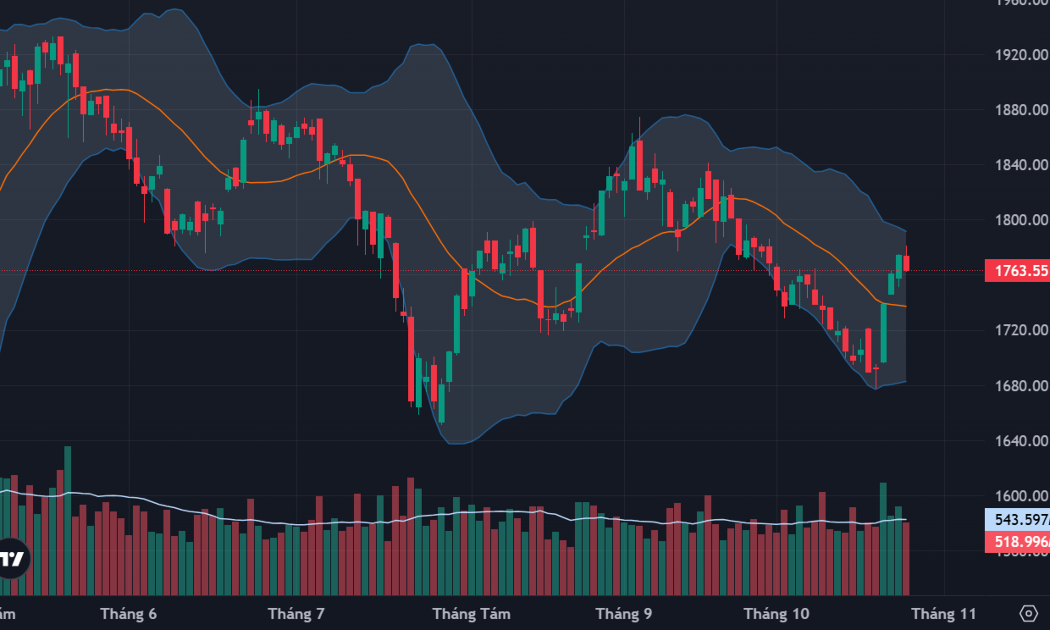Screen dimensions: 1050x630
Task: Click the 518.996 red volume label
Action: click(x=1017, y=542)
